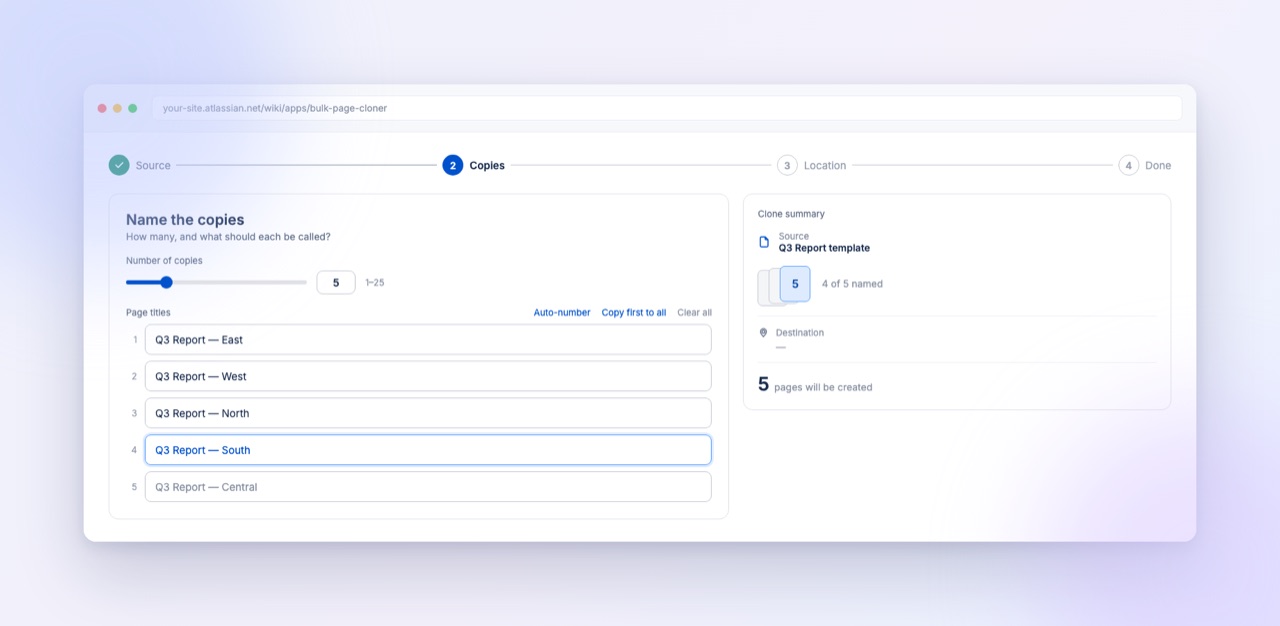Go to the Source step label

(153, 166)
